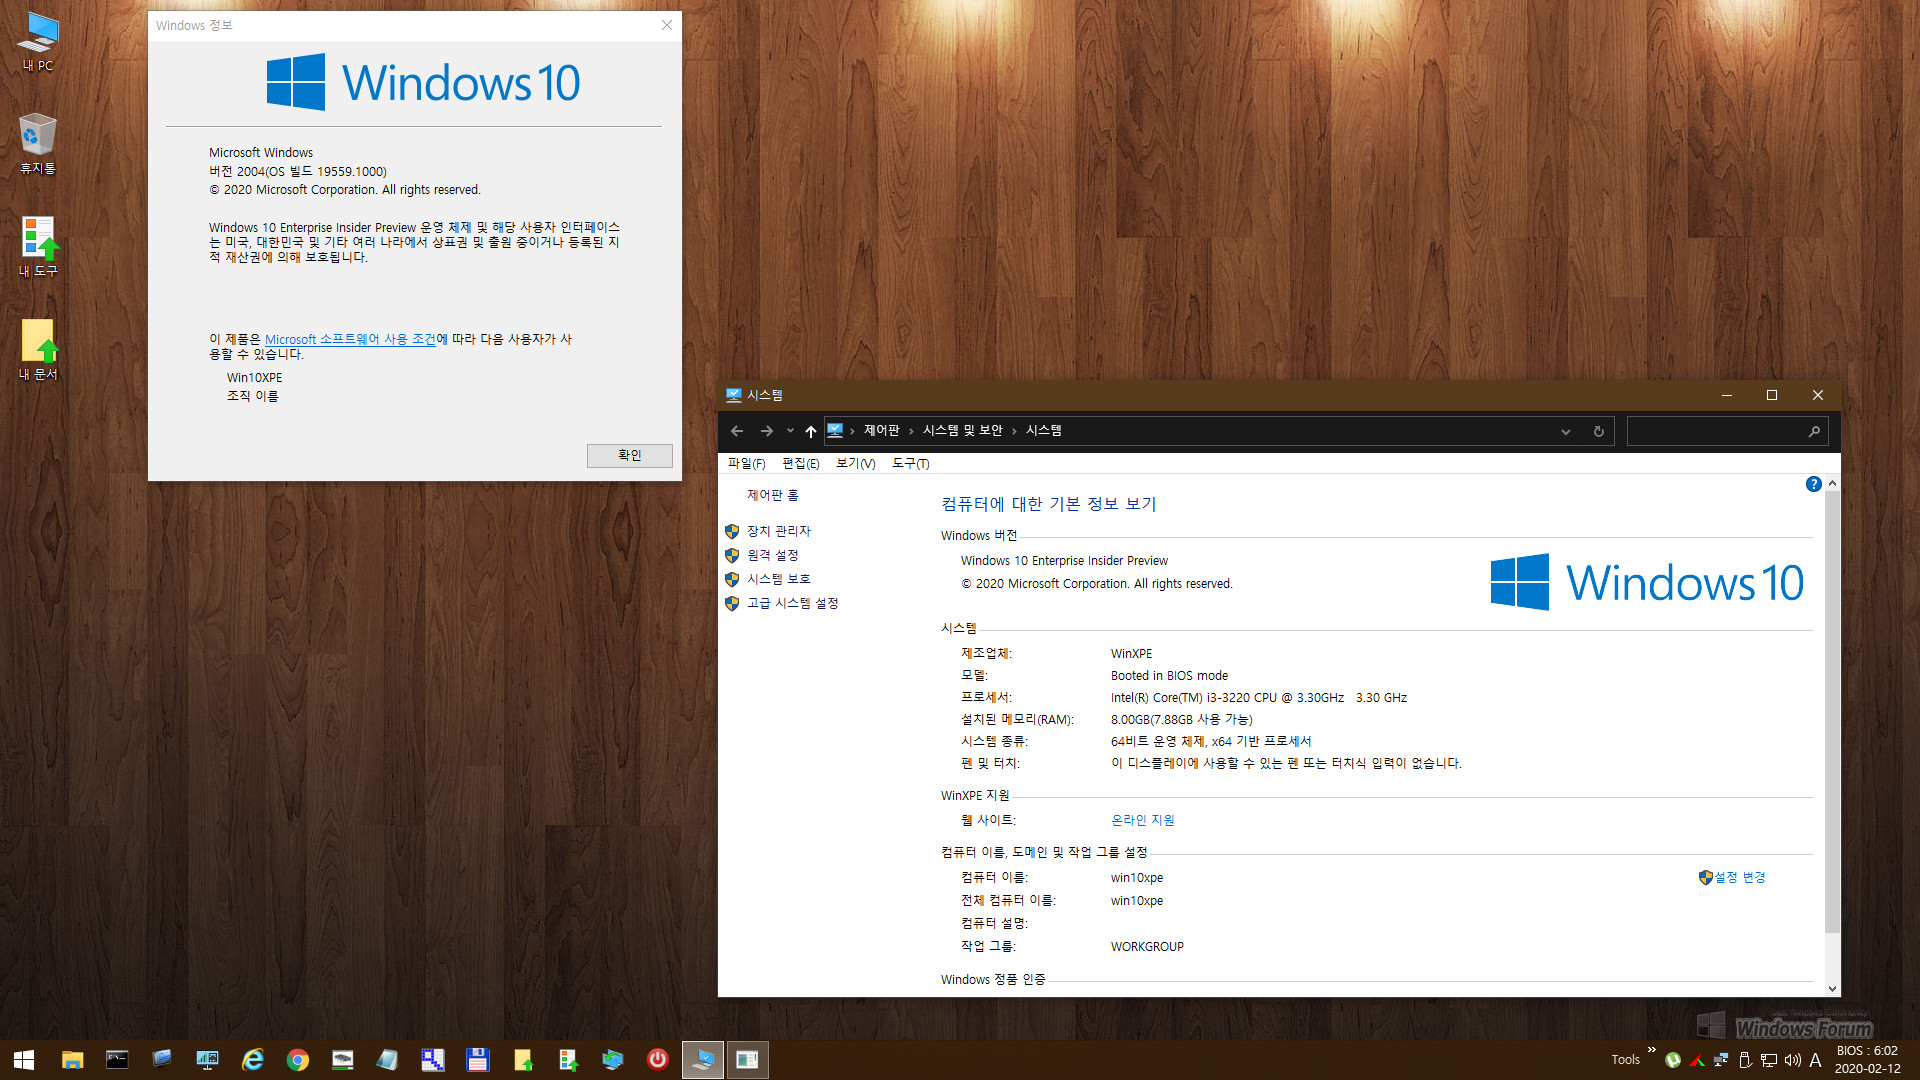
Task: Click the Tools toolbar label
Action: (1625, 1060)
